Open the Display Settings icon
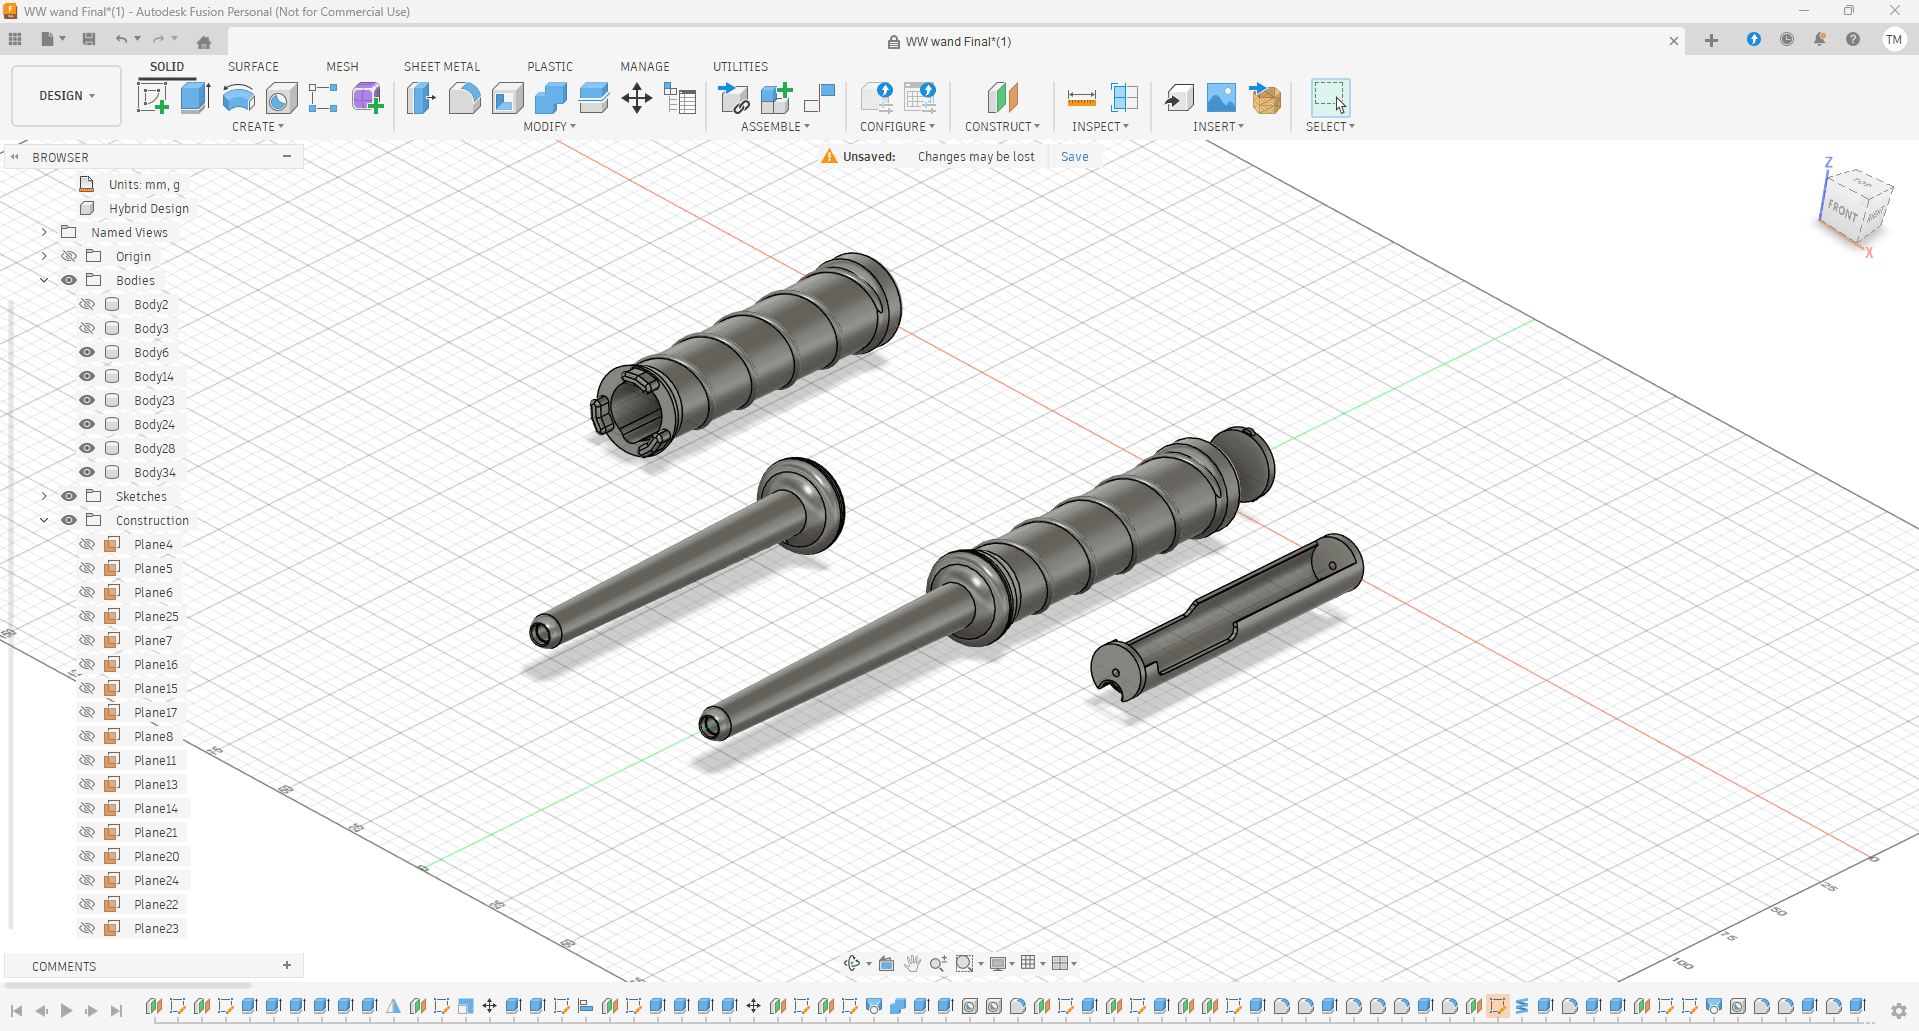Screen dimensions: 1919x1031 pyautogui.click(x=998, y=963)
